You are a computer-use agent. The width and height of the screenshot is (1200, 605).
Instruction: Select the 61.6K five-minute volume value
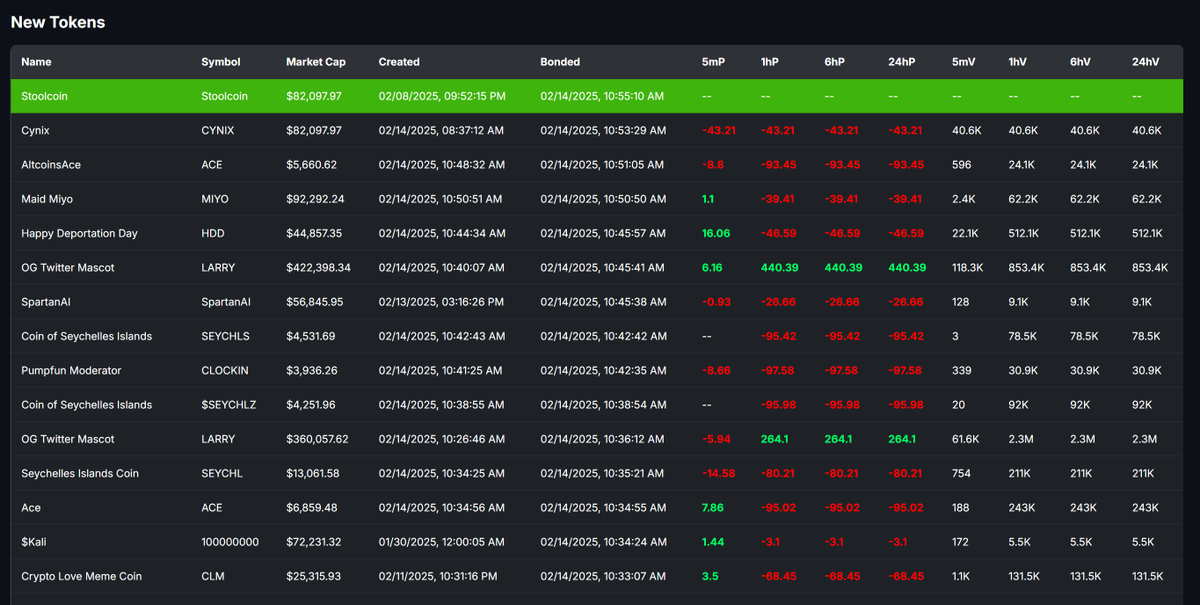tap(966, 439)
